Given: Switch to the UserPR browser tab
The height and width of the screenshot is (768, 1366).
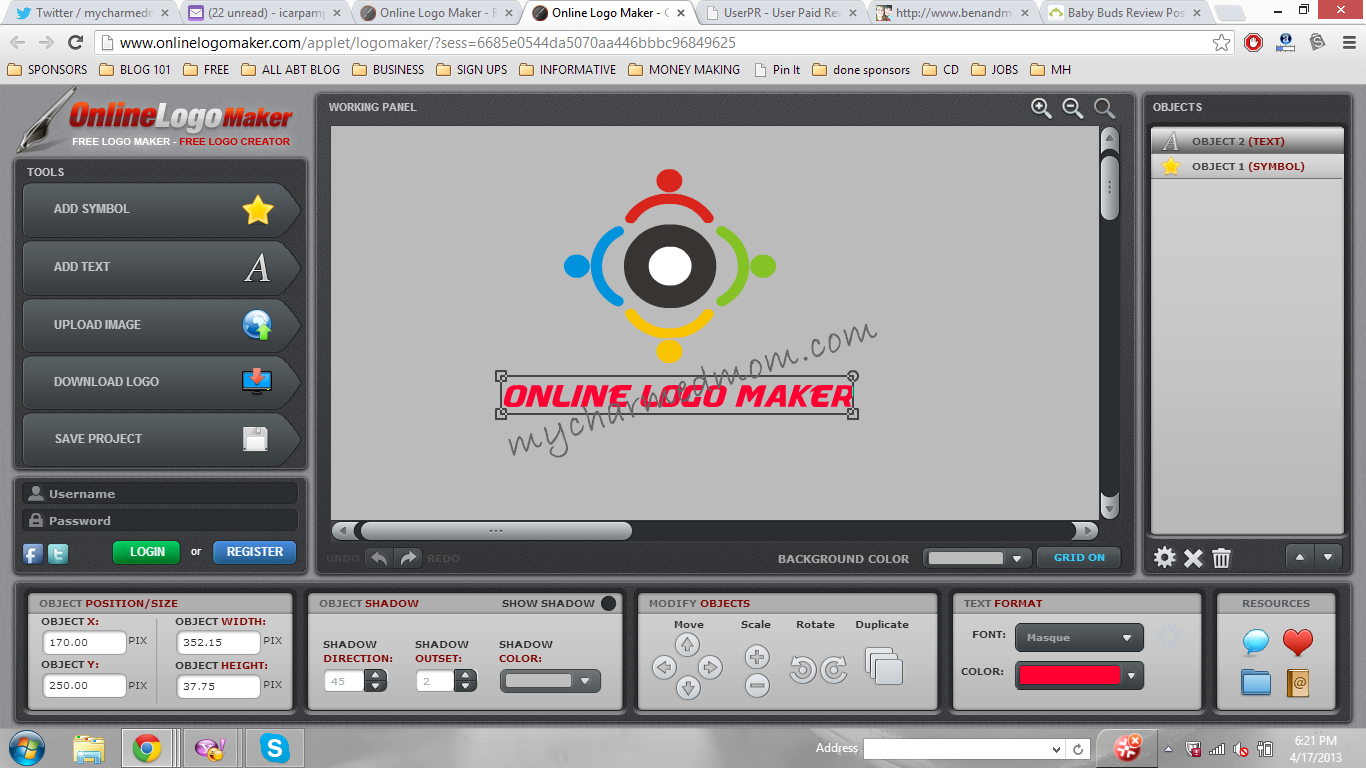Looking at the screenshot, I should click(x=780, y=13).
